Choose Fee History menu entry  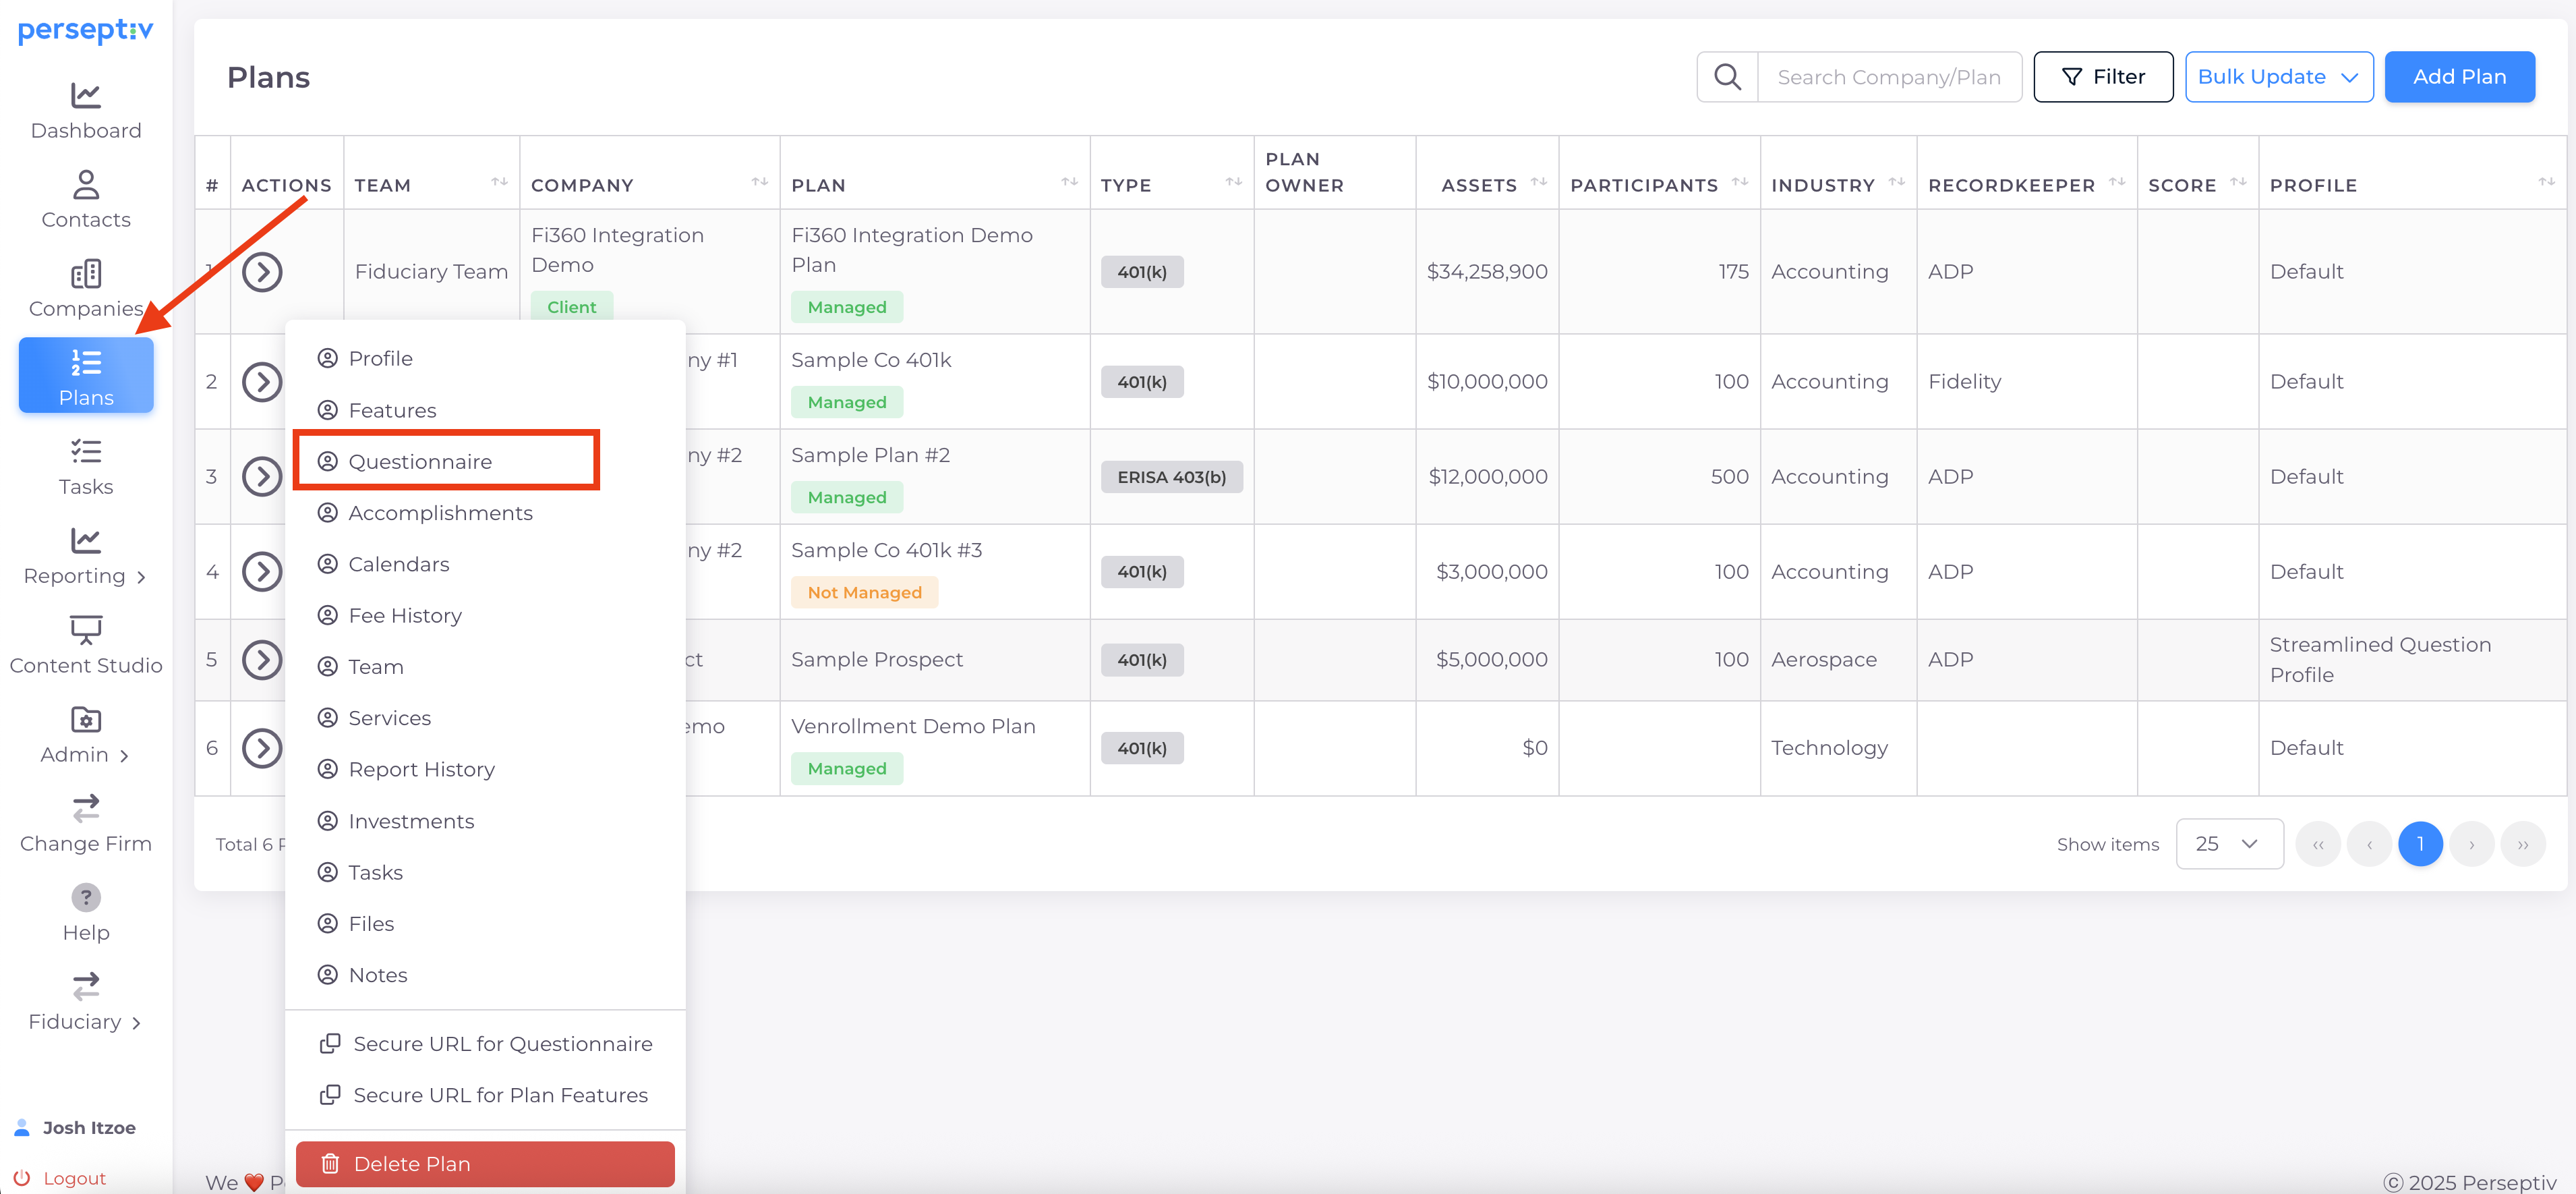405,615
